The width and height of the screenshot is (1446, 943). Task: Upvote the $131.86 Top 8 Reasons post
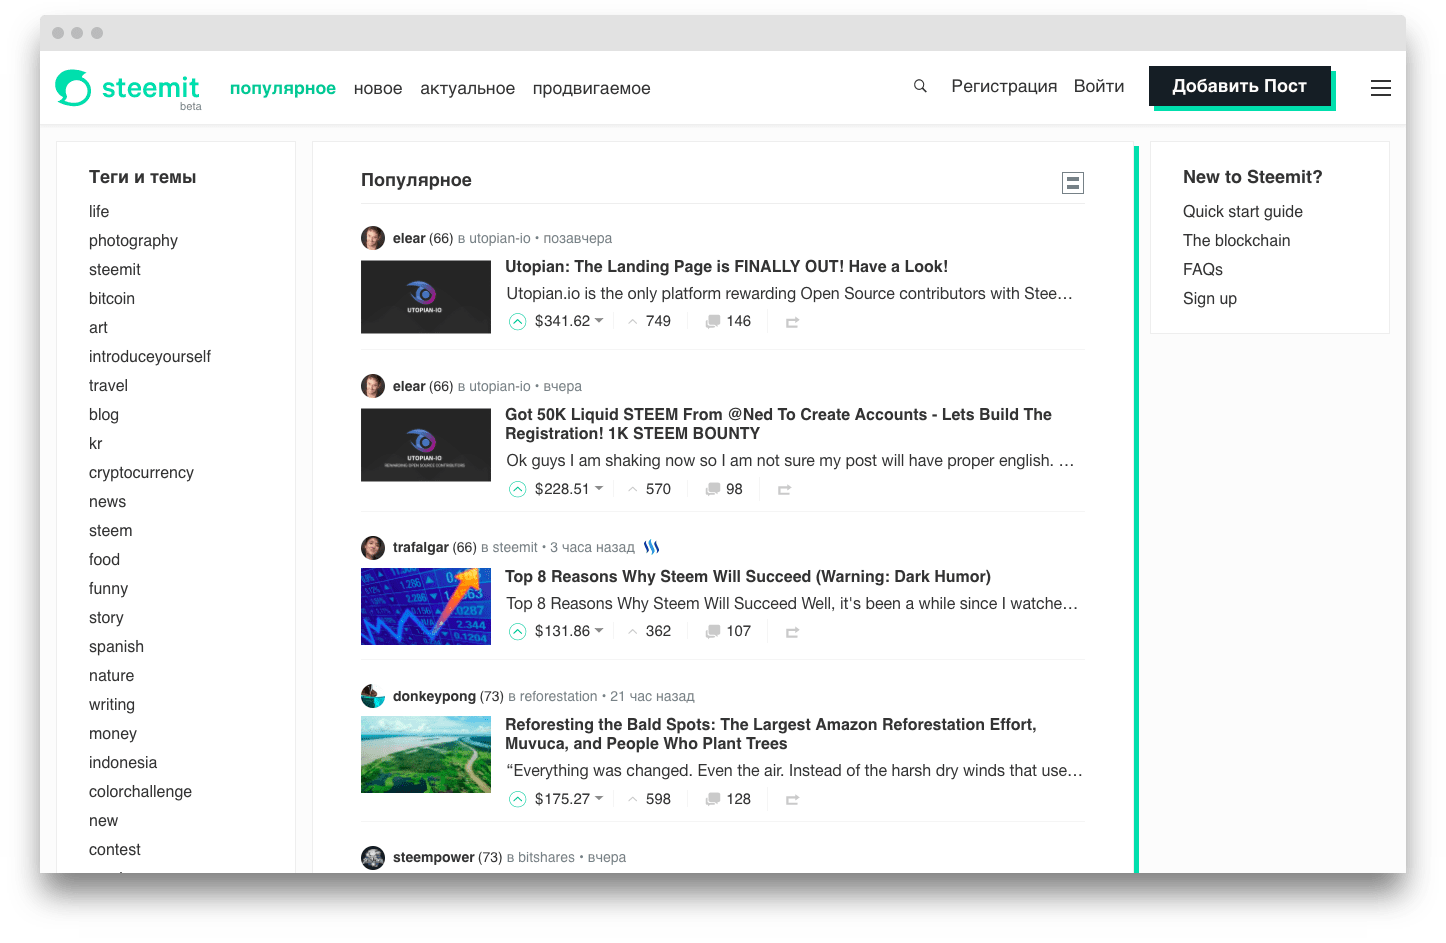click(517, 631)
